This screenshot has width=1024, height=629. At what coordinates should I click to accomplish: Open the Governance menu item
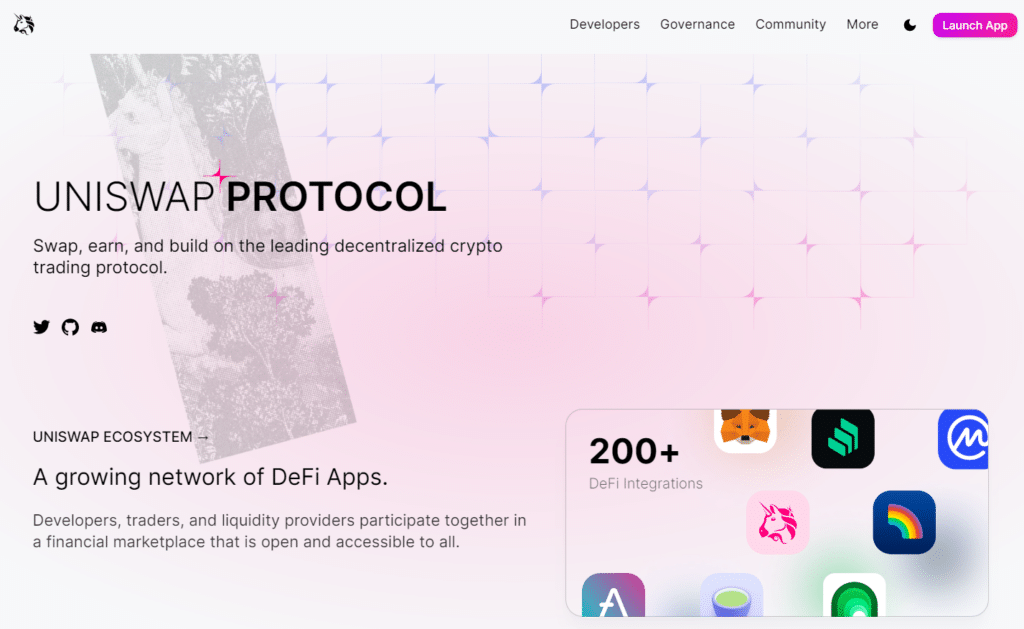[x=697, y=24]
